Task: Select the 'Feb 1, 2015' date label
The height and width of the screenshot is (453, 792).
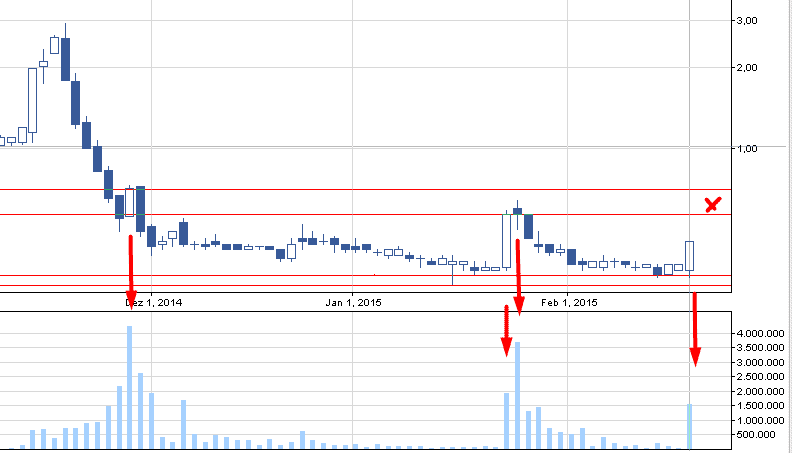Action: 568,301
